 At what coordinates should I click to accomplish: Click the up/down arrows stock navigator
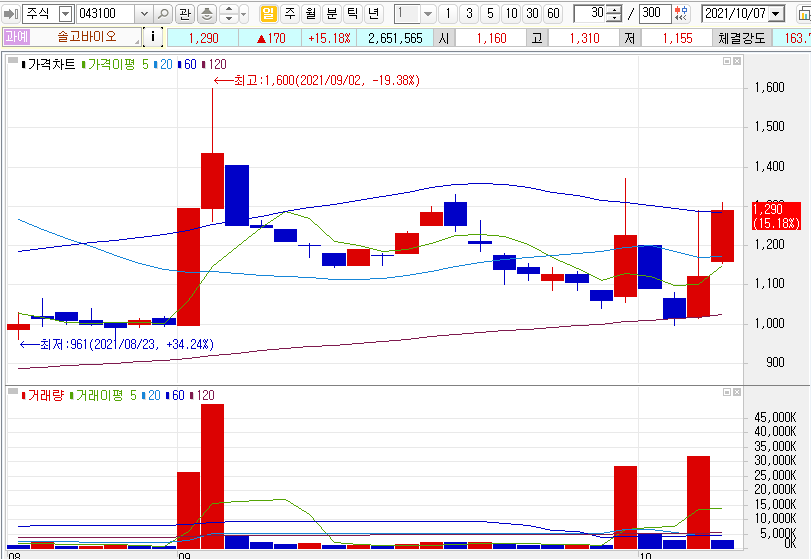[229, 14]
